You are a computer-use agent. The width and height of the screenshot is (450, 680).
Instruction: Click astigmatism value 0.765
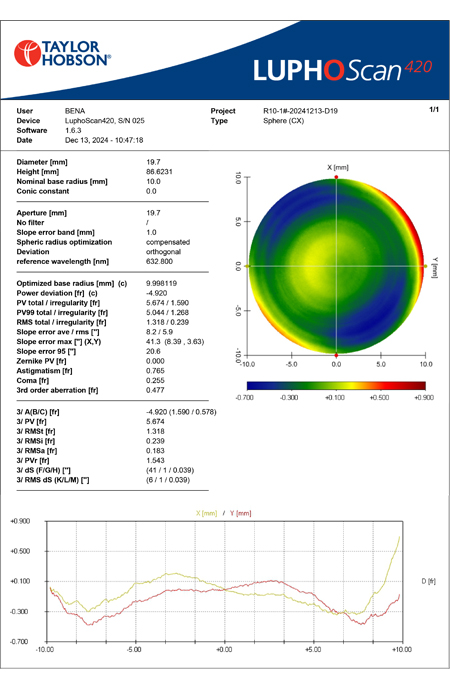tap(155, 371)
